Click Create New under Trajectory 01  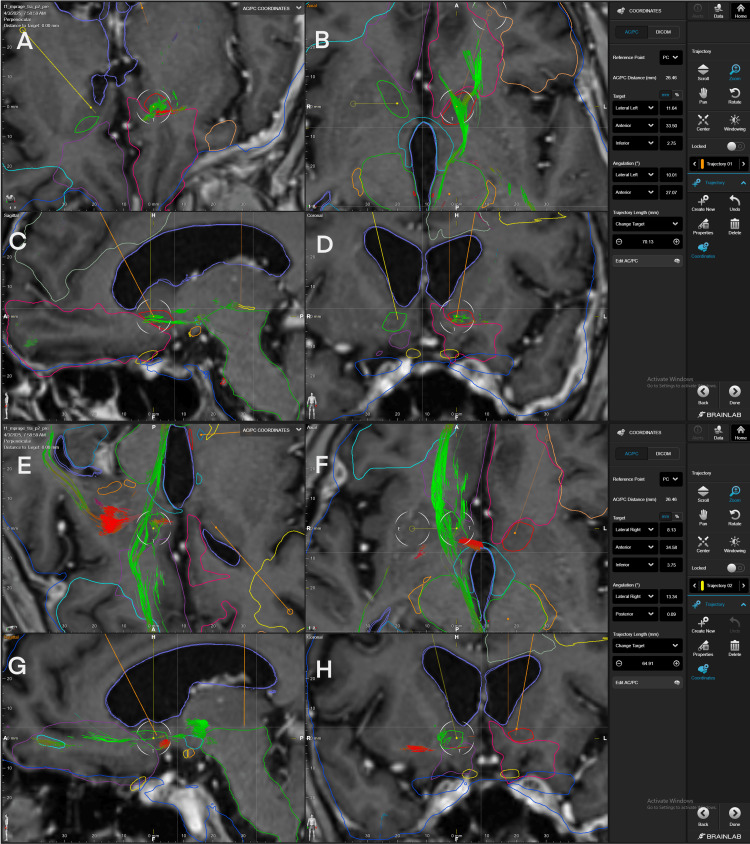703,203
